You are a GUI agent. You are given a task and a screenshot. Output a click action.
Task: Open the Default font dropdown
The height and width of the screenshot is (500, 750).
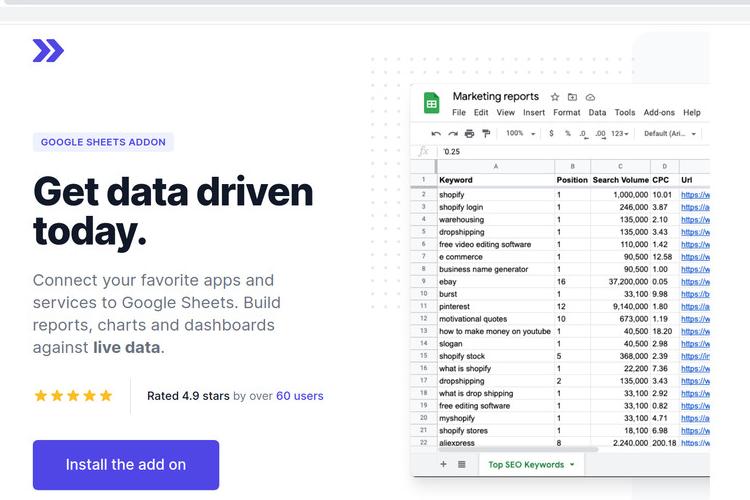[x=670, y=133]
